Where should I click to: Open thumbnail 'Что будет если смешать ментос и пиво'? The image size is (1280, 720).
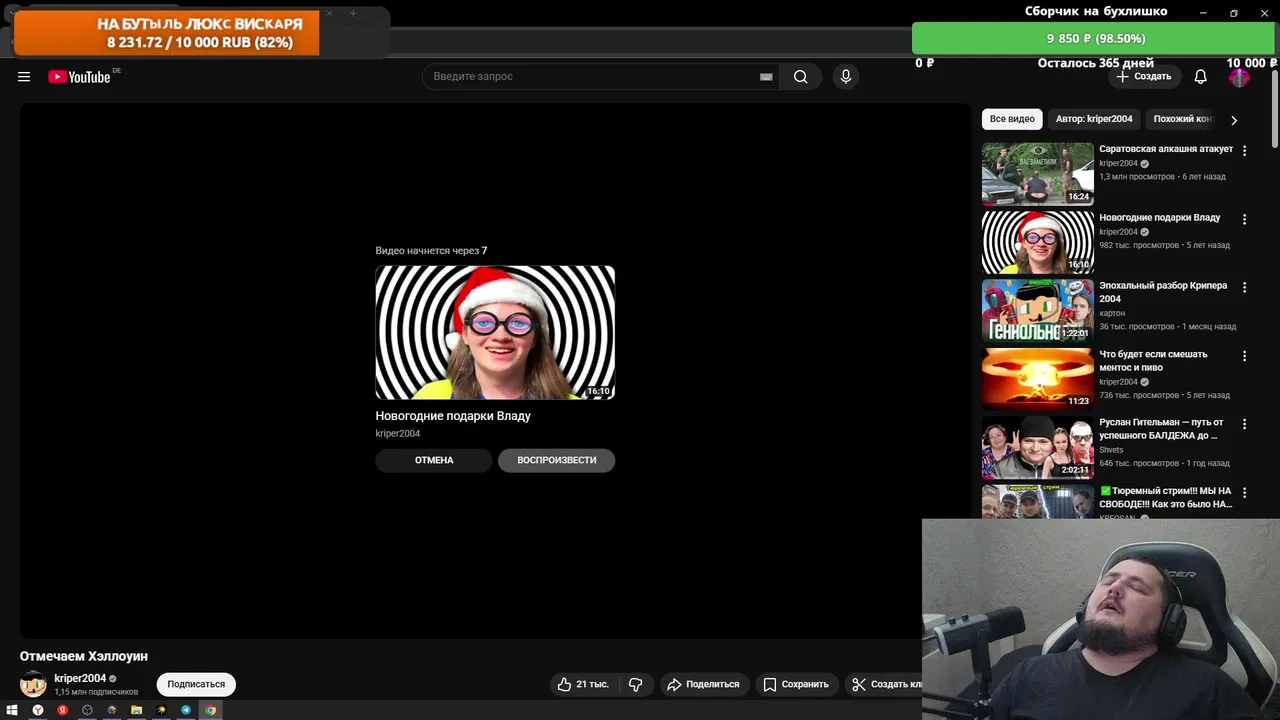(1038, 379)
